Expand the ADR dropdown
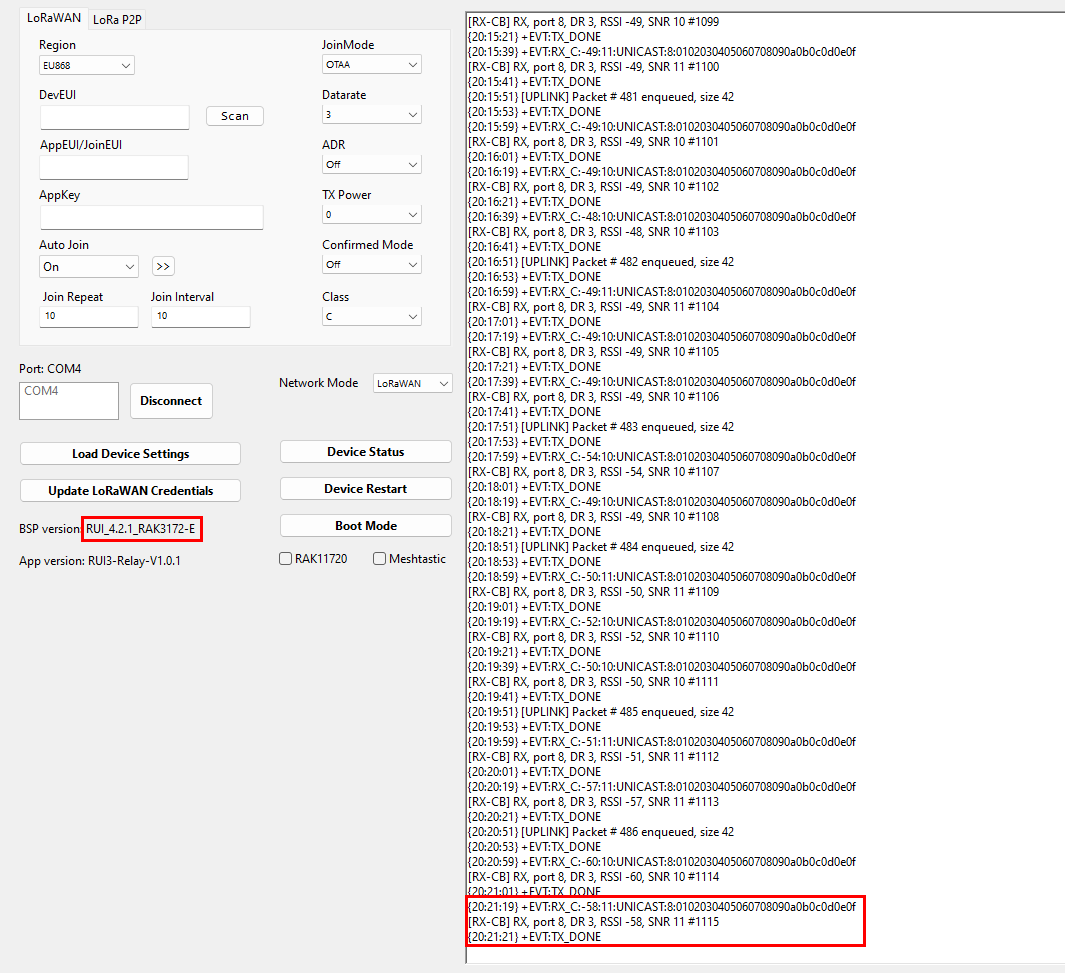Viewport: 1065px width, 973px height. (371, 165)
